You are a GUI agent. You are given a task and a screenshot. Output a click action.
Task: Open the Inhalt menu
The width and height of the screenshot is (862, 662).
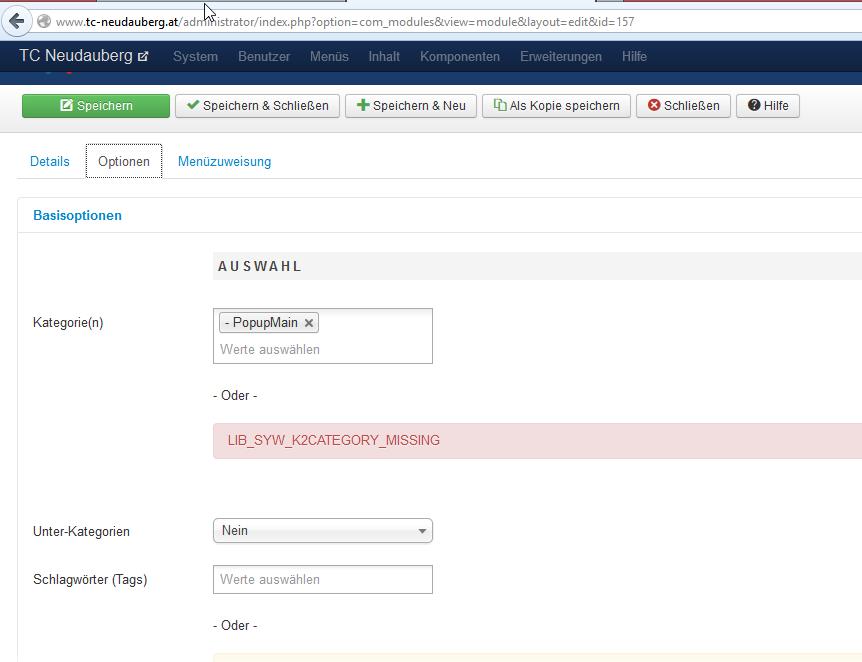click(384, 57)
